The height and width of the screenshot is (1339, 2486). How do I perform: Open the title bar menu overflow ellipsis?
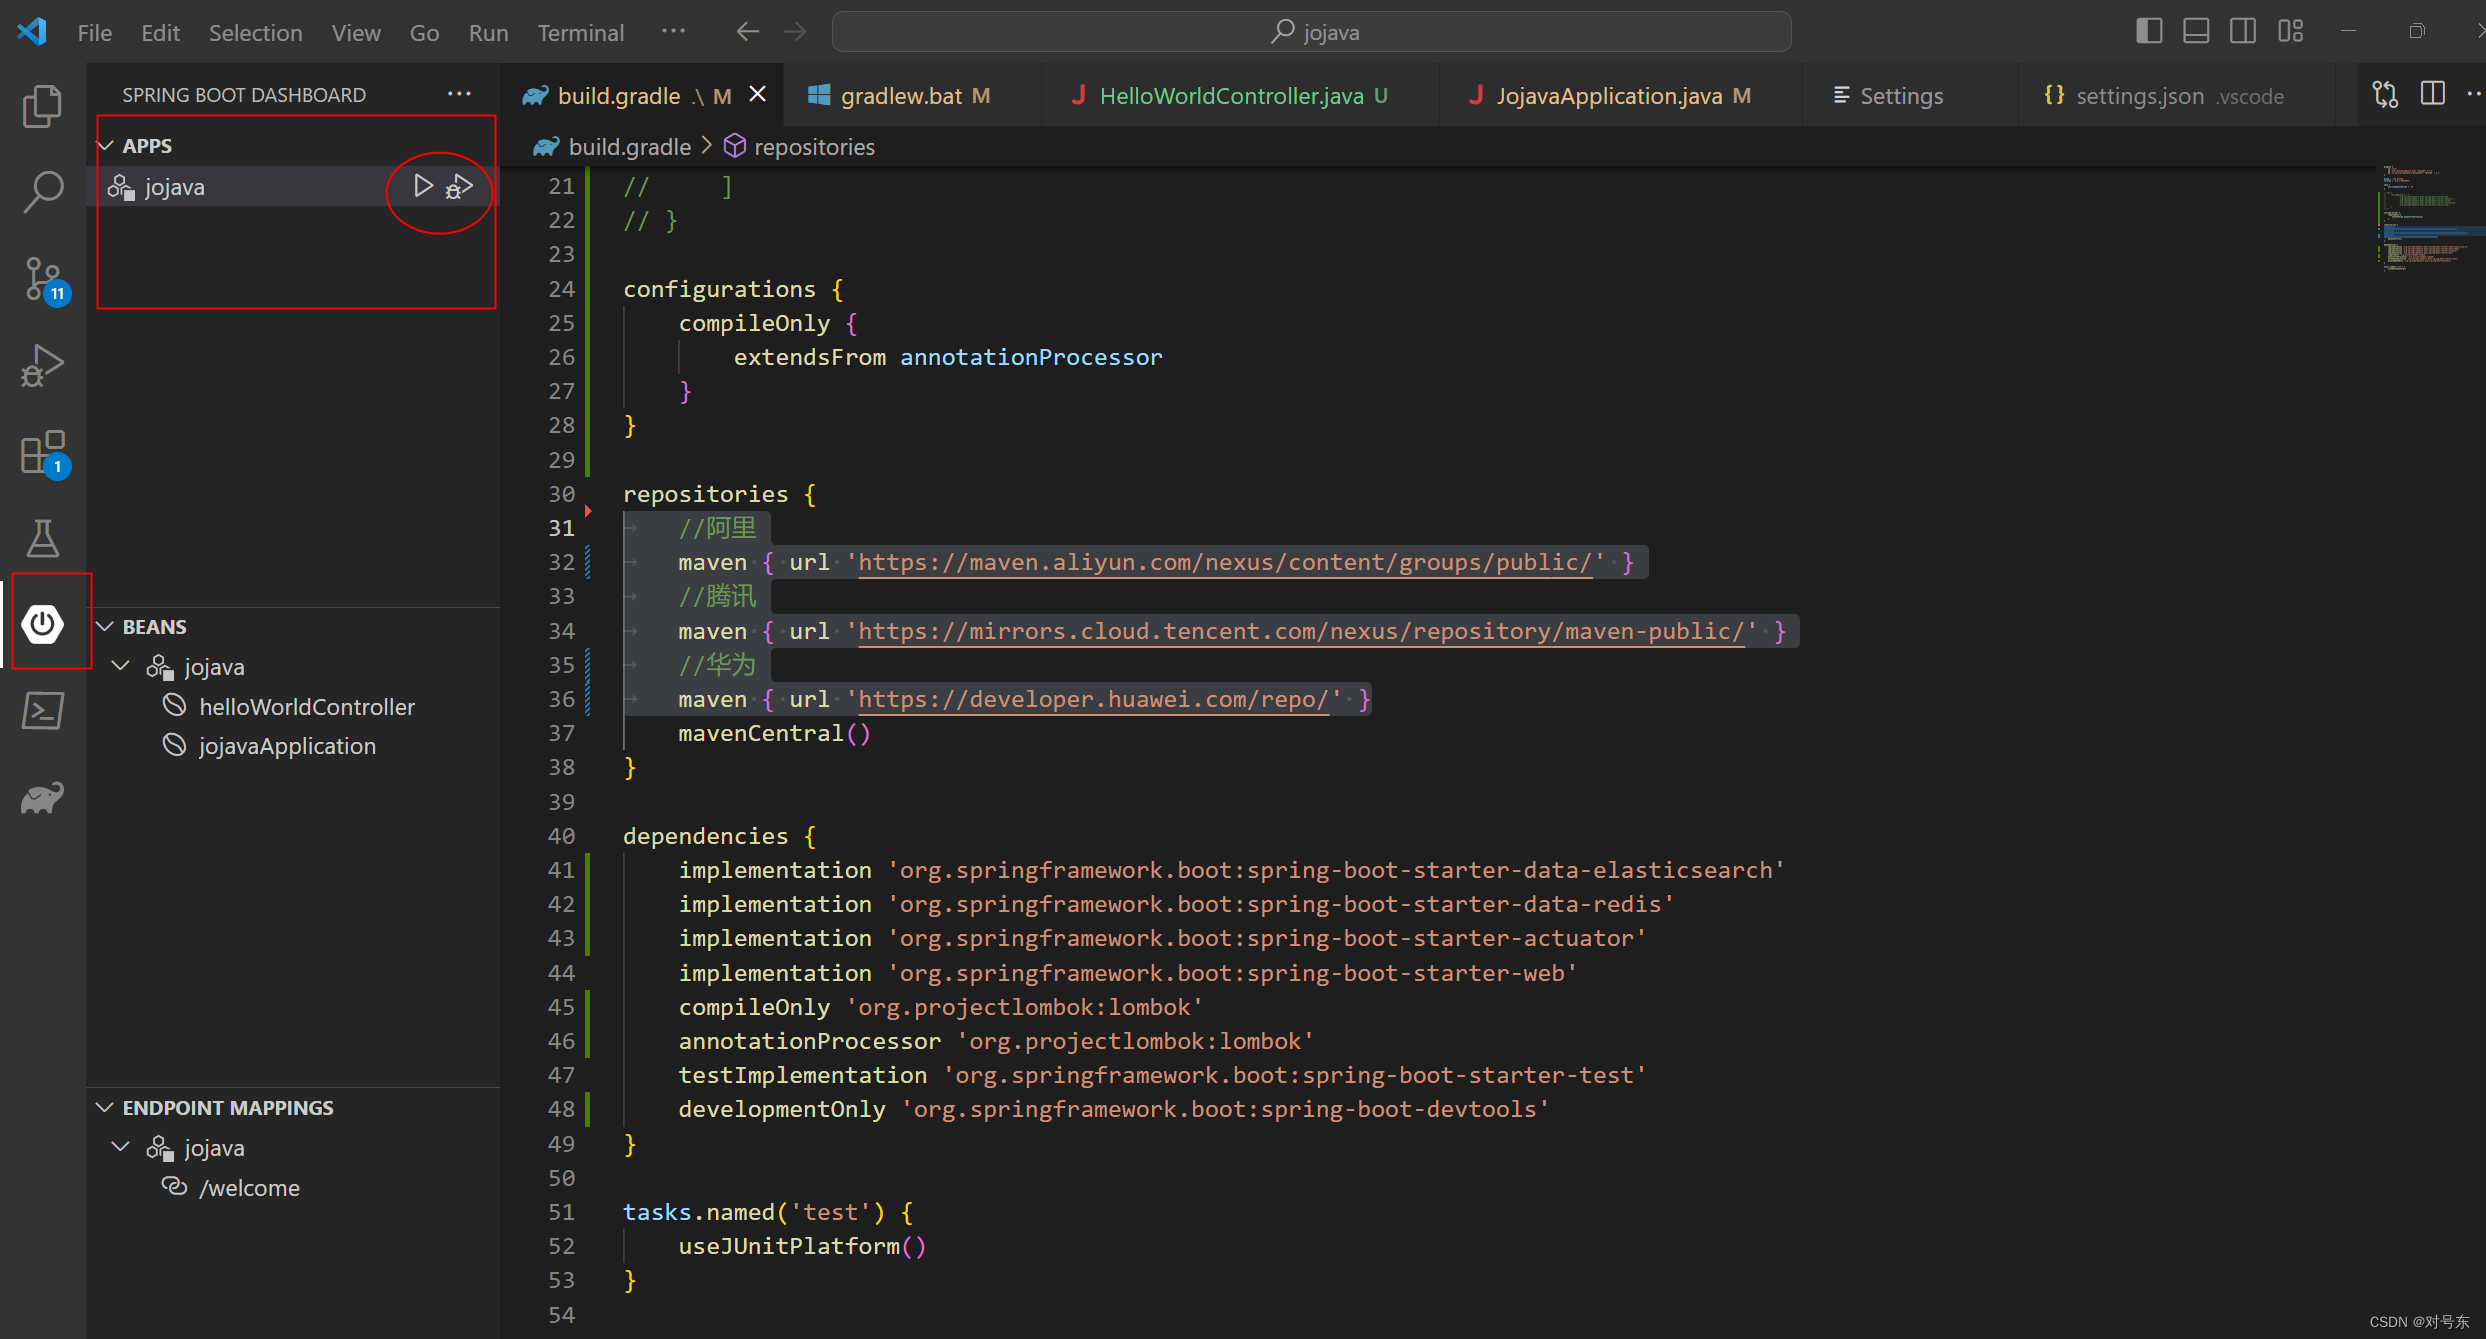[x=673, y=31]
